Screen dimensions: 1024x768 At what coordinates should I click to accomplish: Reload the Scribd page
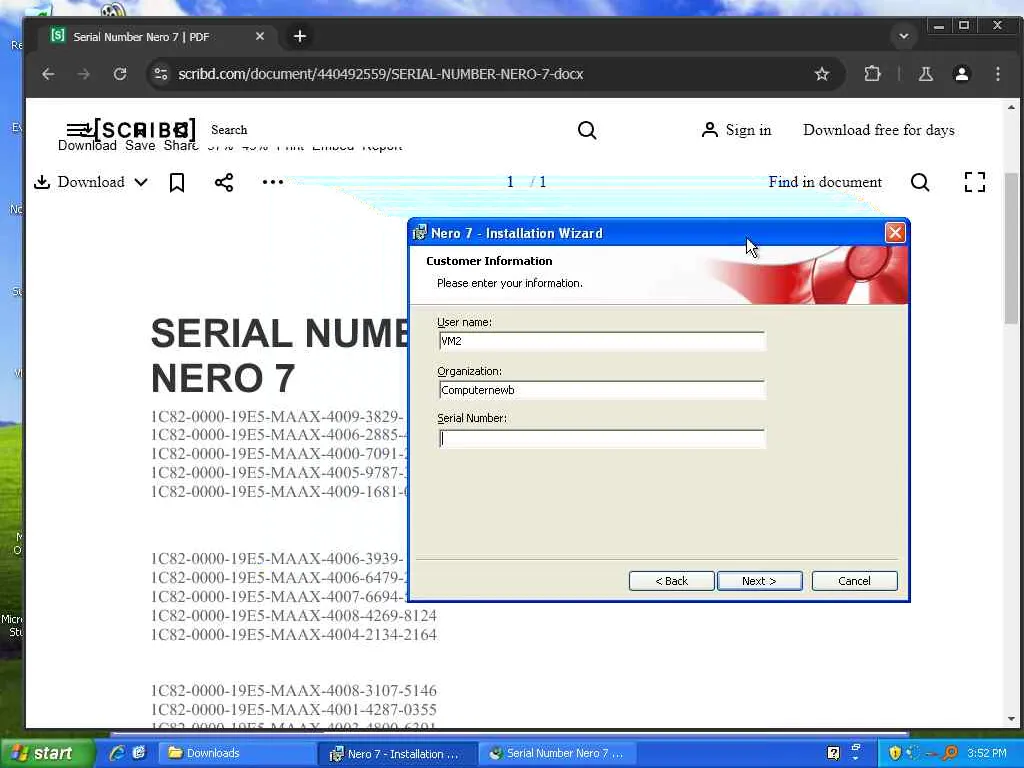(120, 74)
